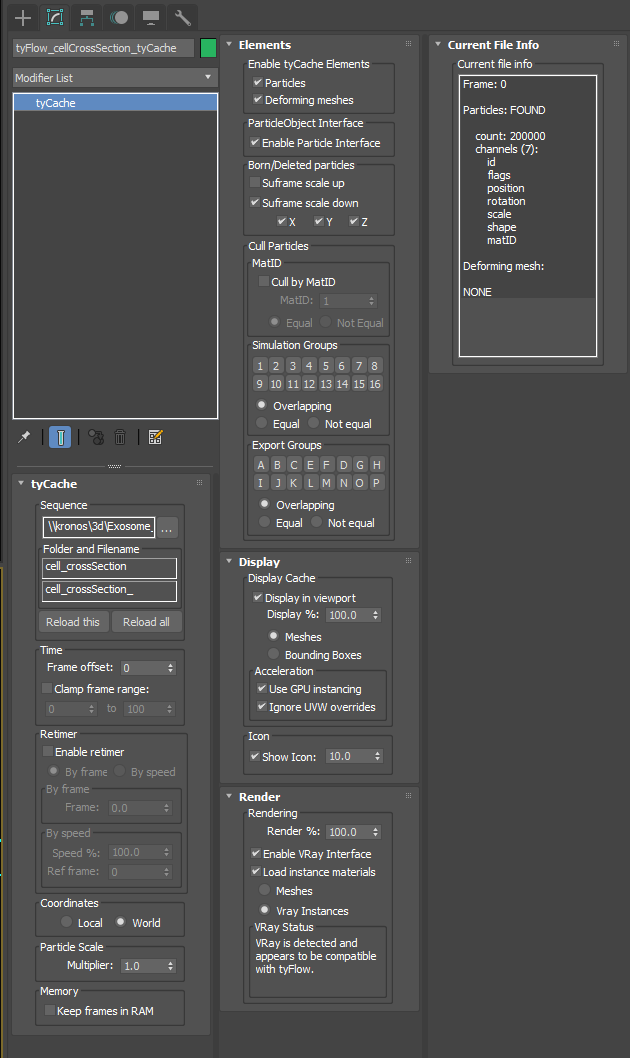The image size is (630, 1058).
Task: Click the Render % spinner arrows
Action: [376, 833]
